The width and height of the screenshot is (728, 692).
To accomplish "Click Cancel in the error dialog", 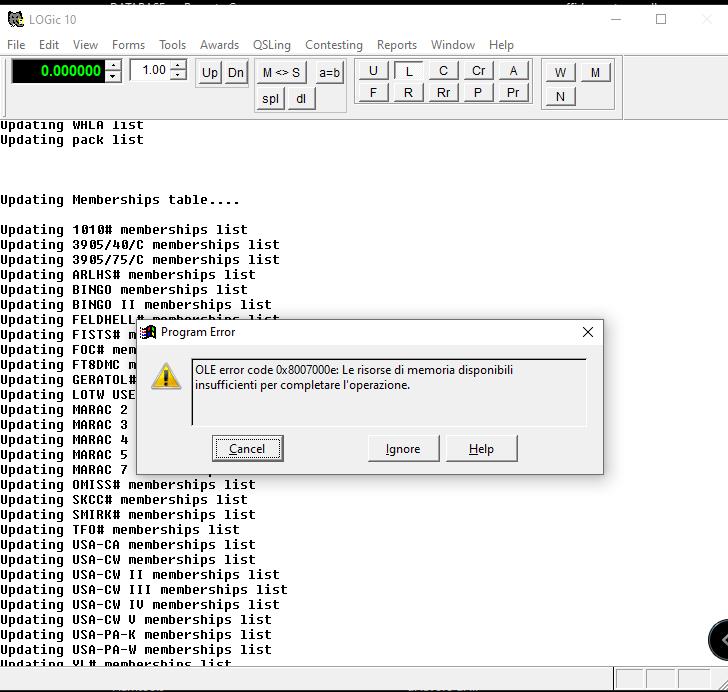I will click(247, 449).
